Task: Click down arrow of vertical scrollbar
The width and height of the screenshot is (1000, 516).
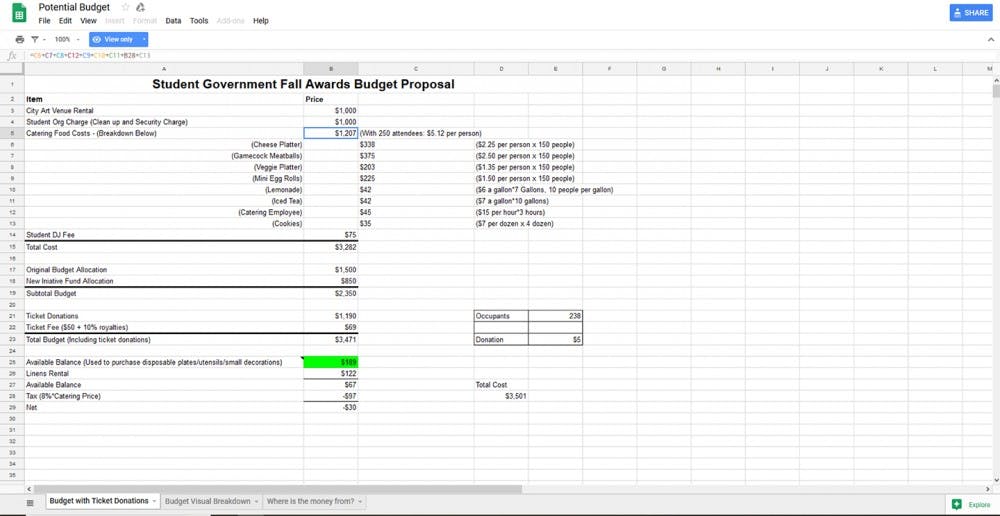Action: pyautogui.click(x=996, y=480)
